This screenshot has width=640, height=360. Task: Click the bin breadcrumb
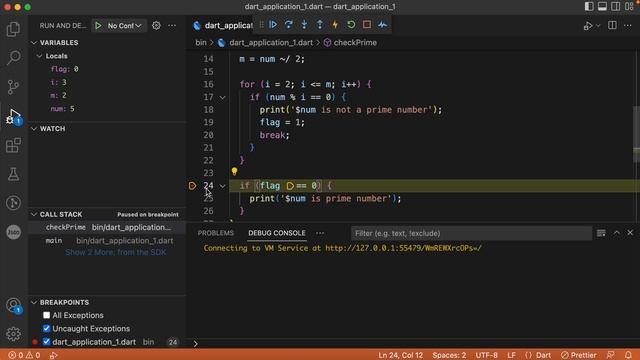201,42
